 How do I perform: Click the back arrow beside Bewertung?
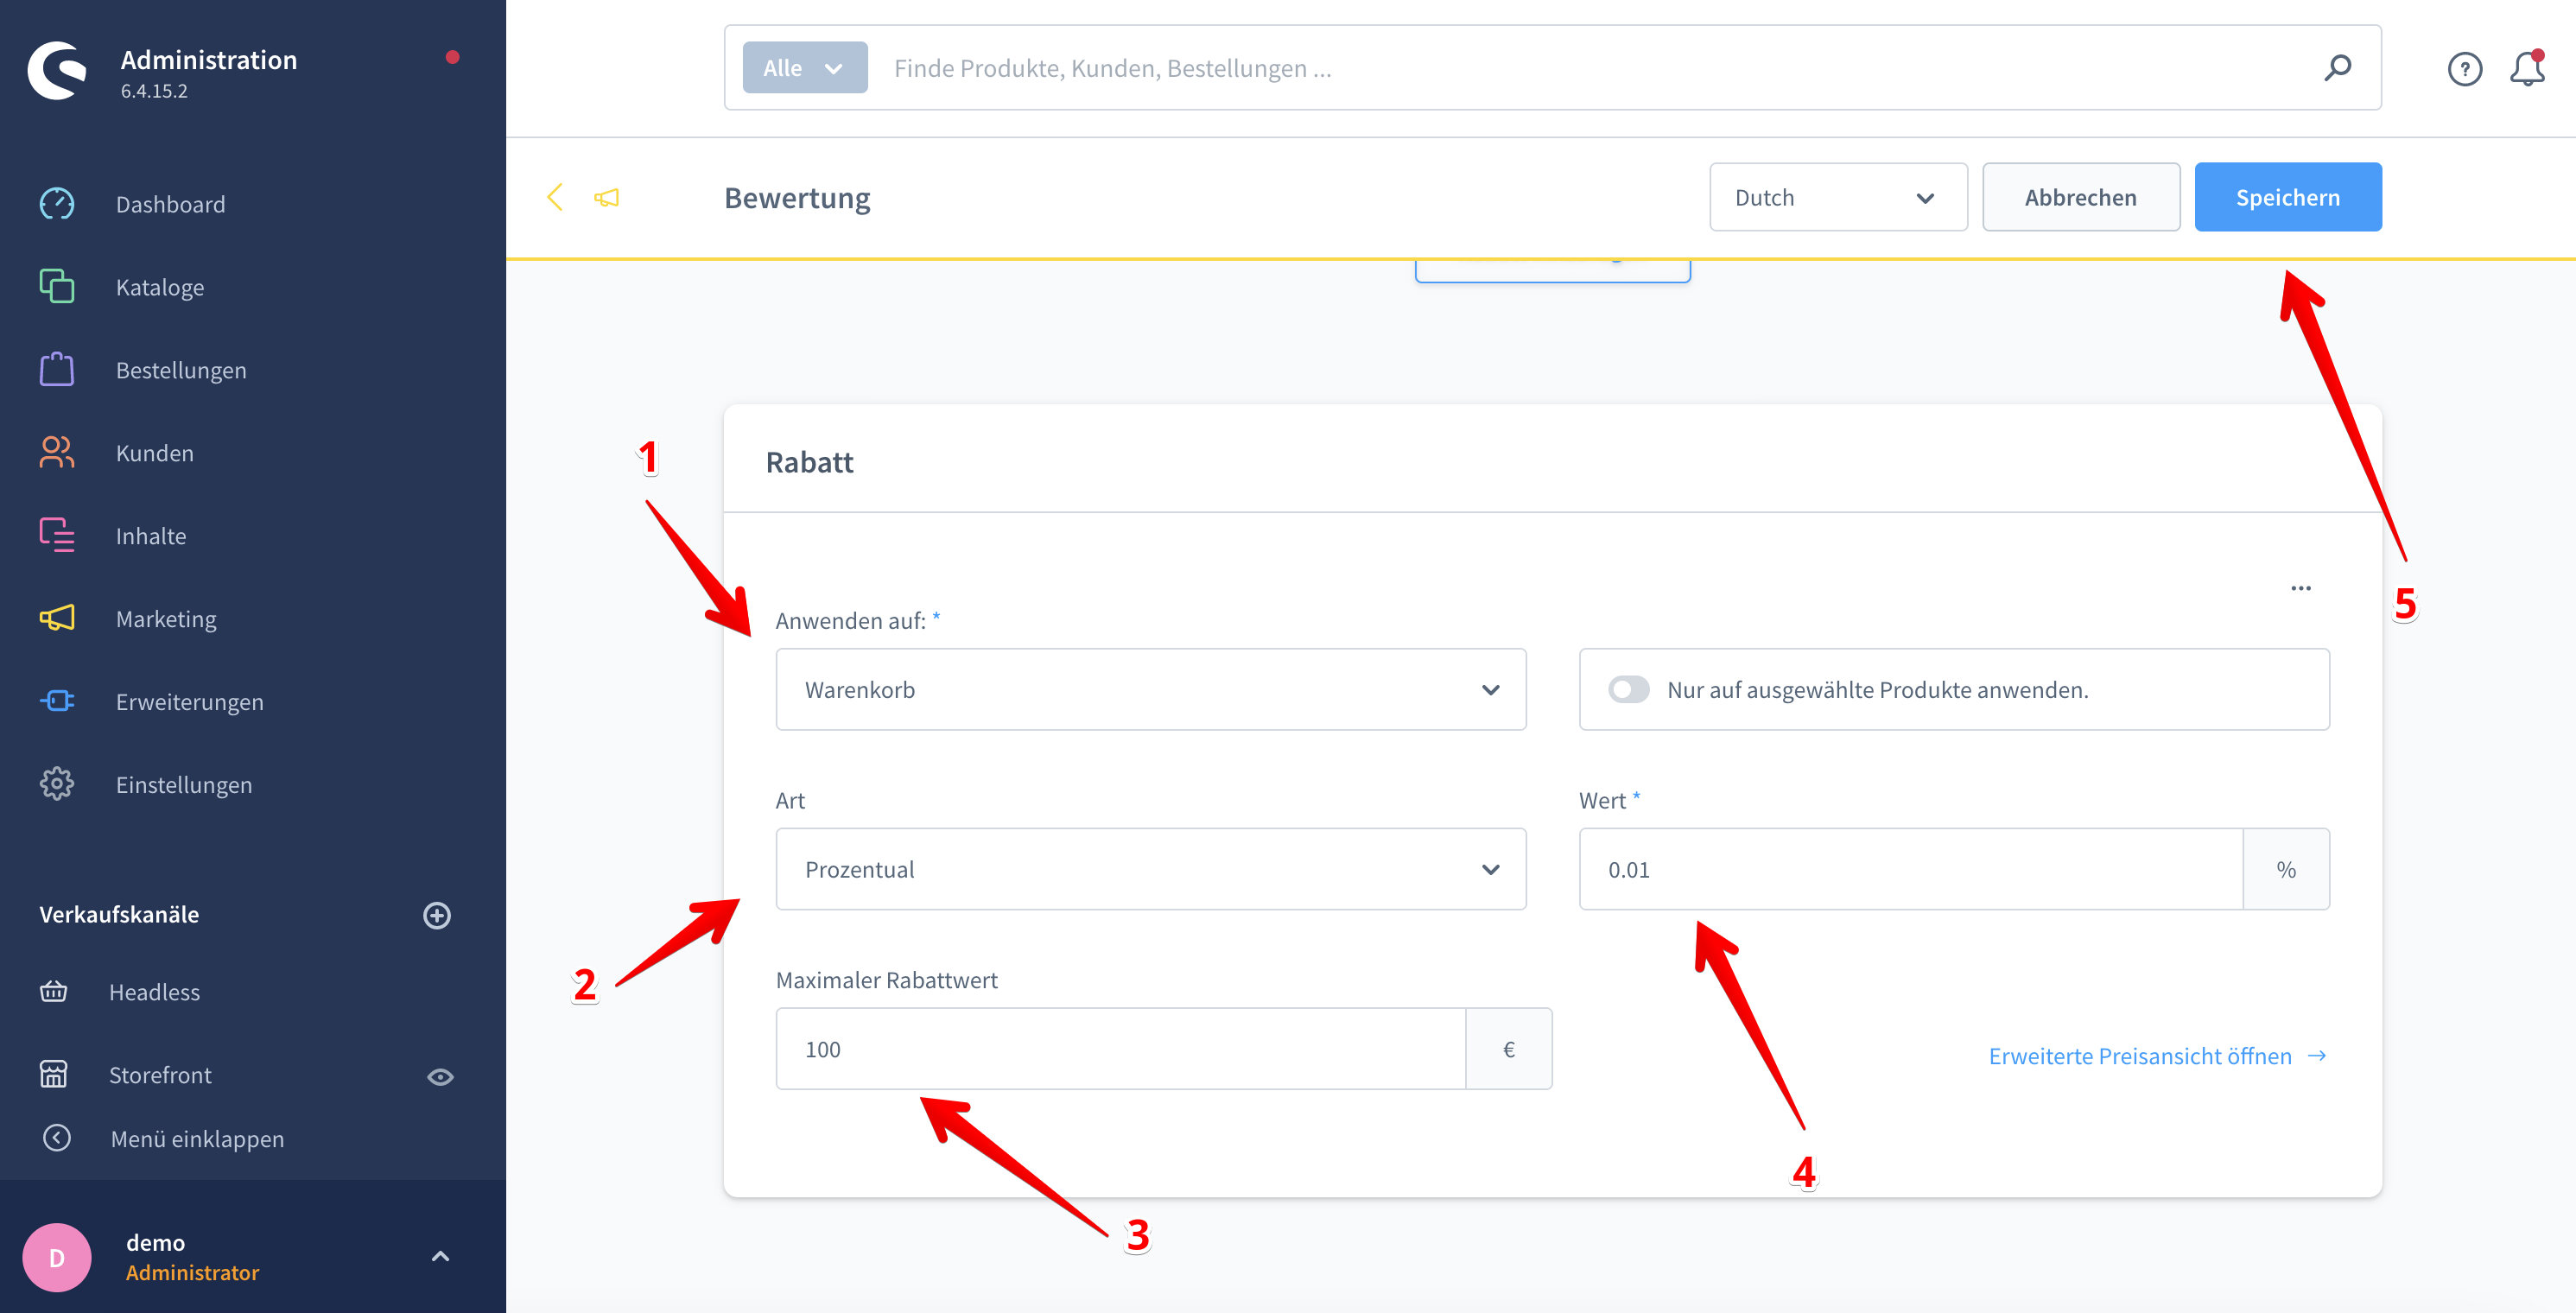point(555,197)
